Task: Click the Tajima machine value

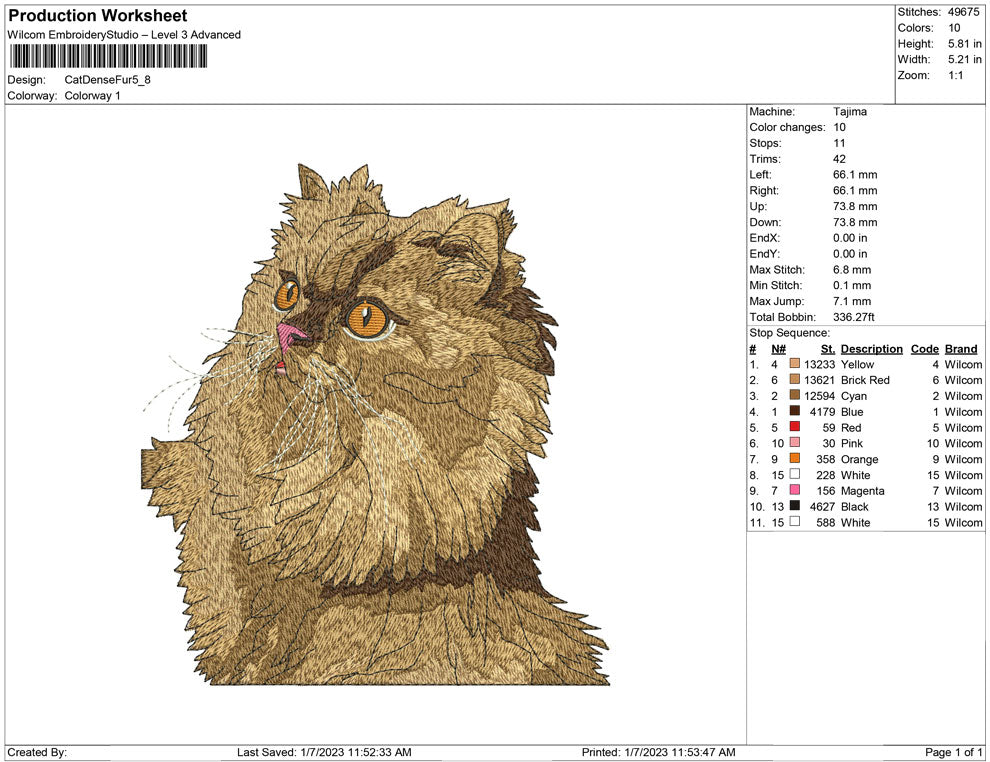Action: pyautogui.click(x=848, y=111)
